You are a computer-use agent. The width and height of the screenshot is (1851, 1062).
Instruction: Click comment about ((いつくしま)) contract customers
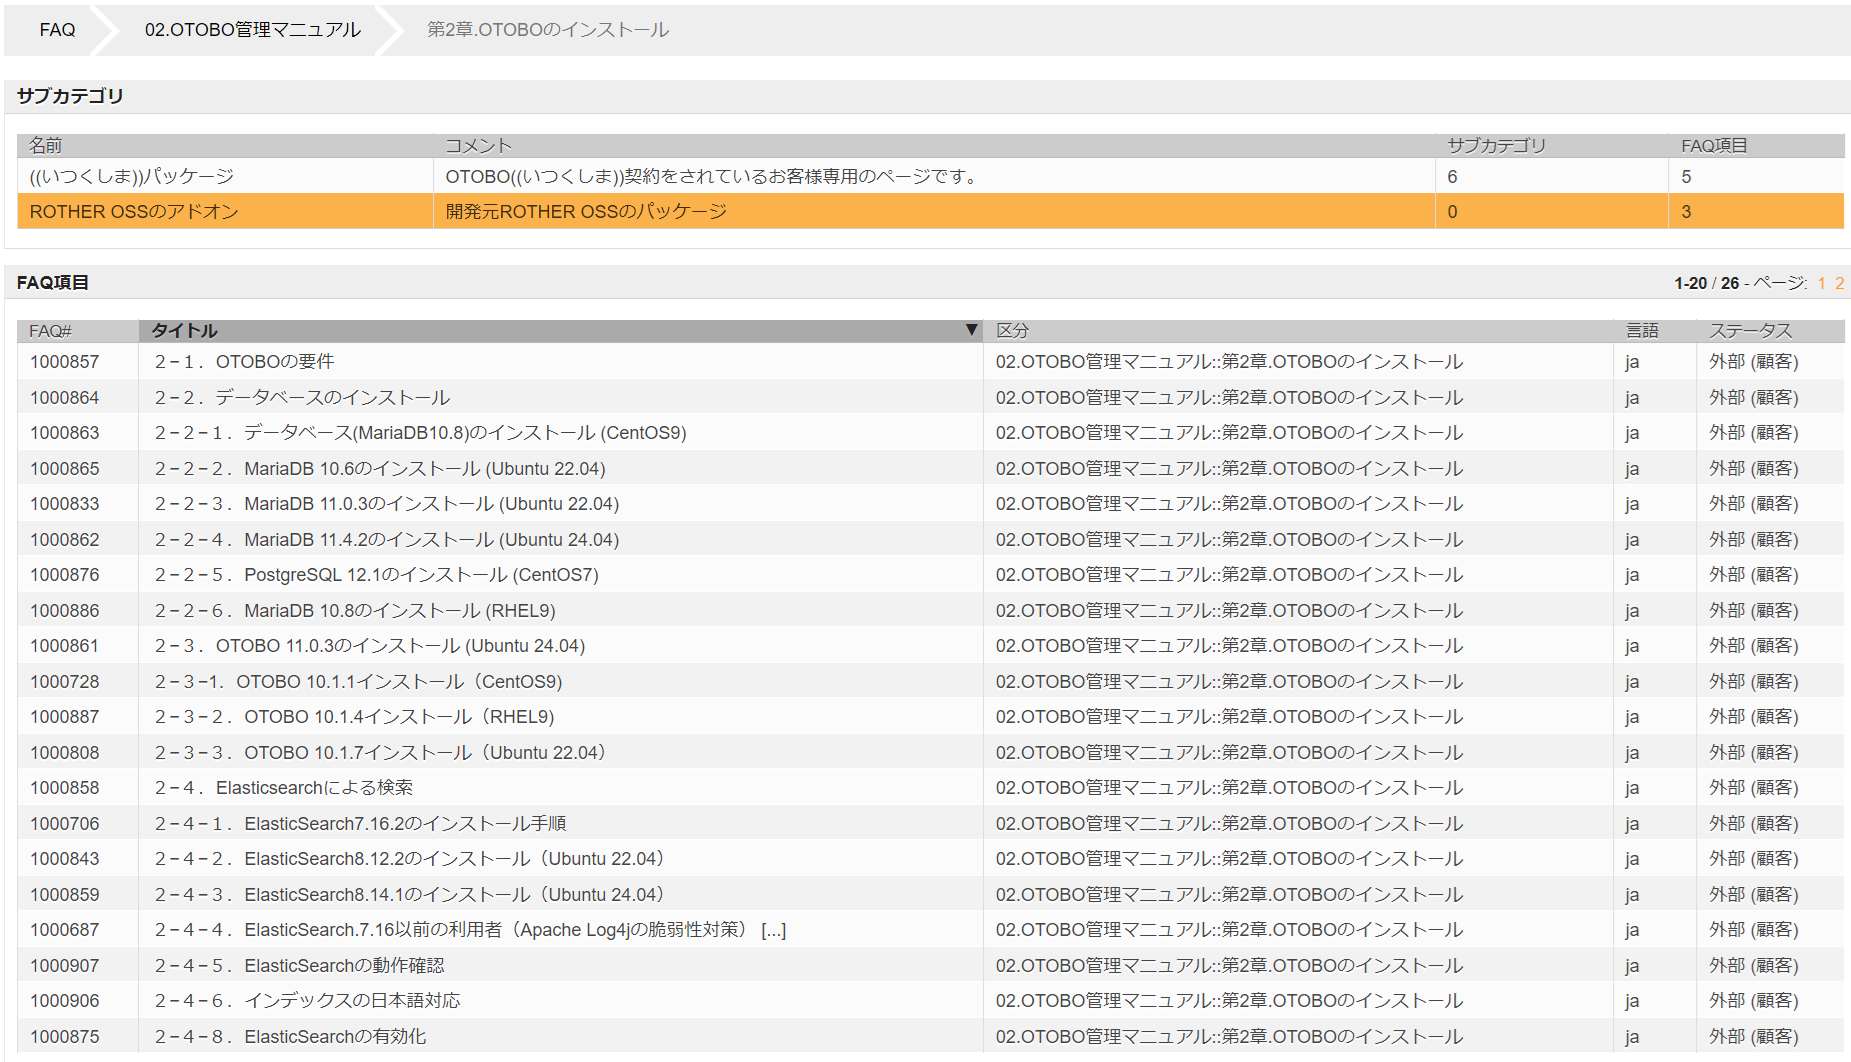click(714, 176)
